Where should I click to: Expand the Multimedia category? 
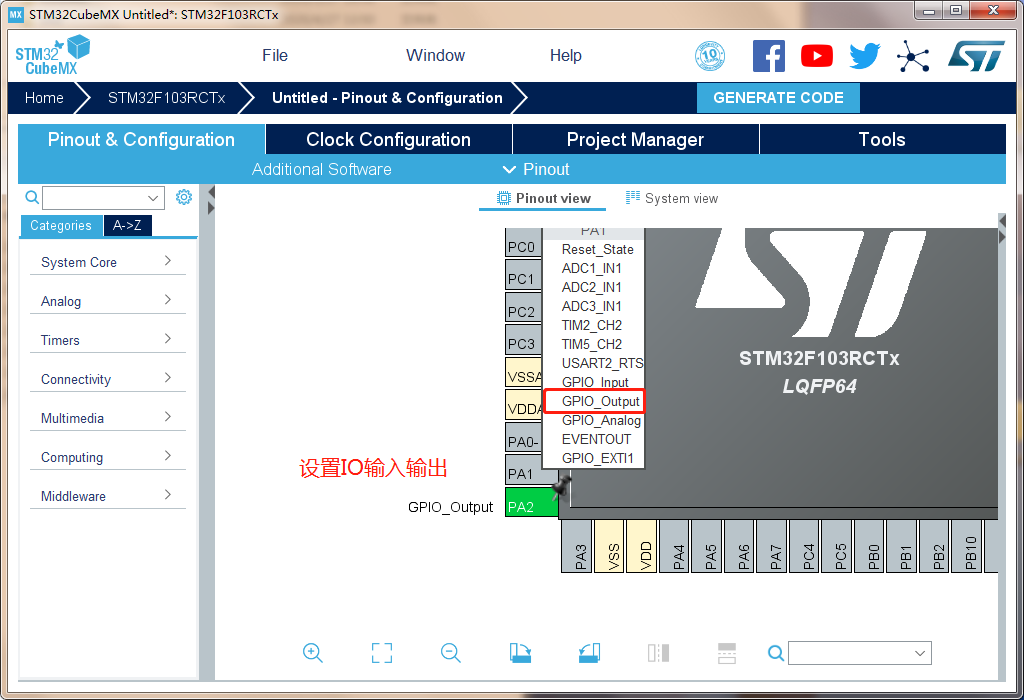(x=108, y=418)
